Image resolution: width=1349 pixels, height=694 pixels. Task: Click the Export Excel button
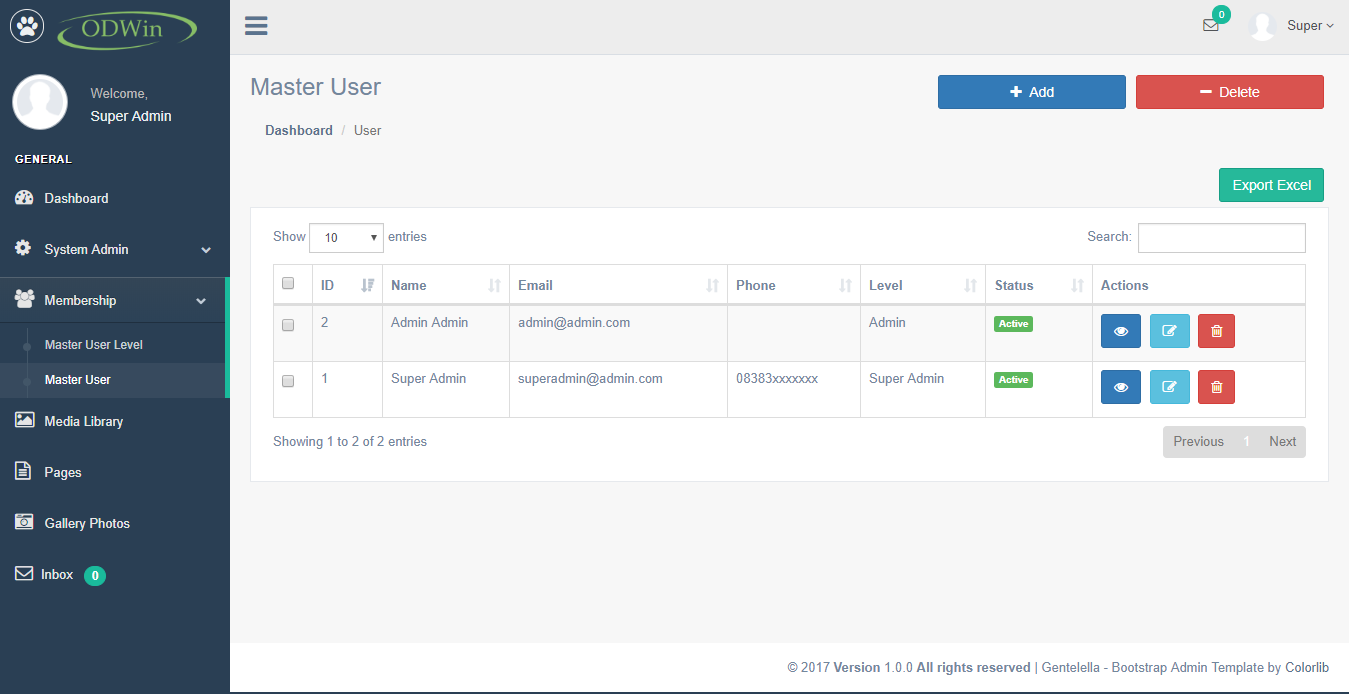[1271, 185]
